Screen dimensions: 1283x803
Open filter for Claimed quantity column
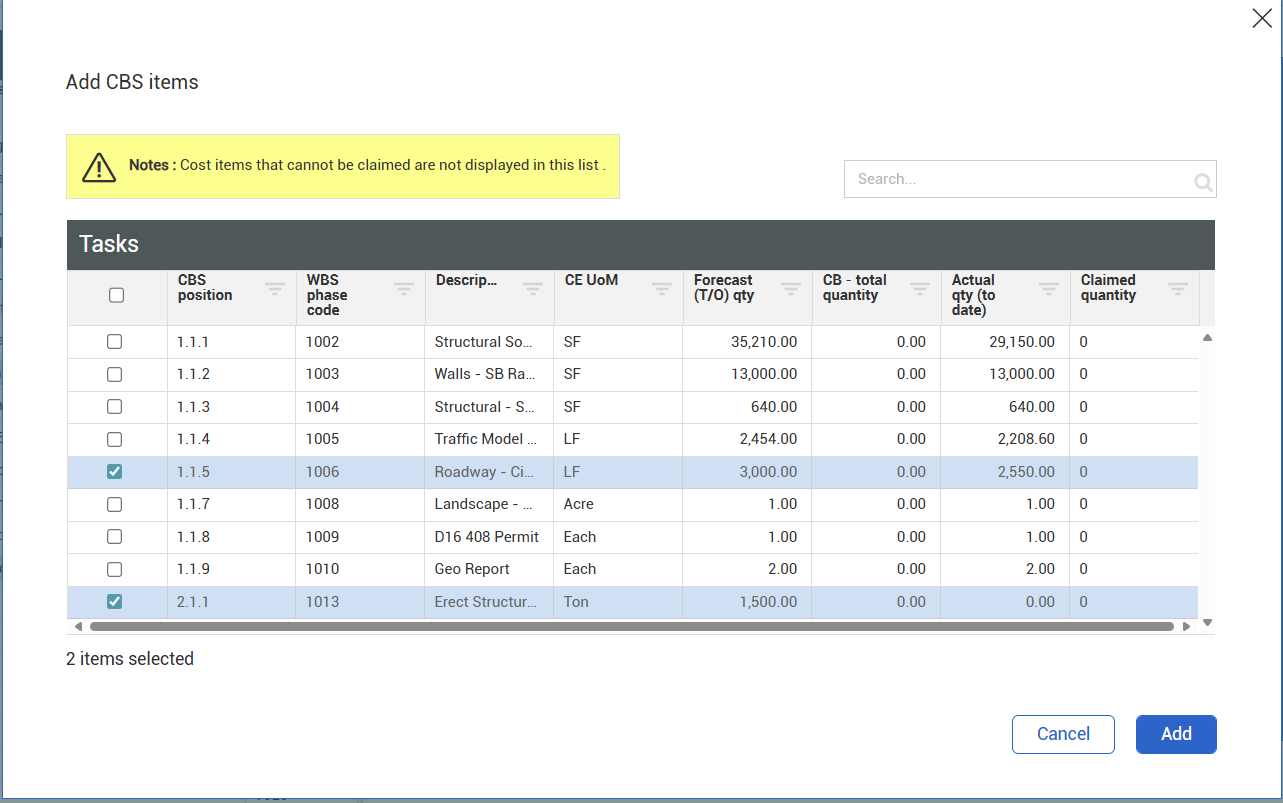pos(1177,289)
